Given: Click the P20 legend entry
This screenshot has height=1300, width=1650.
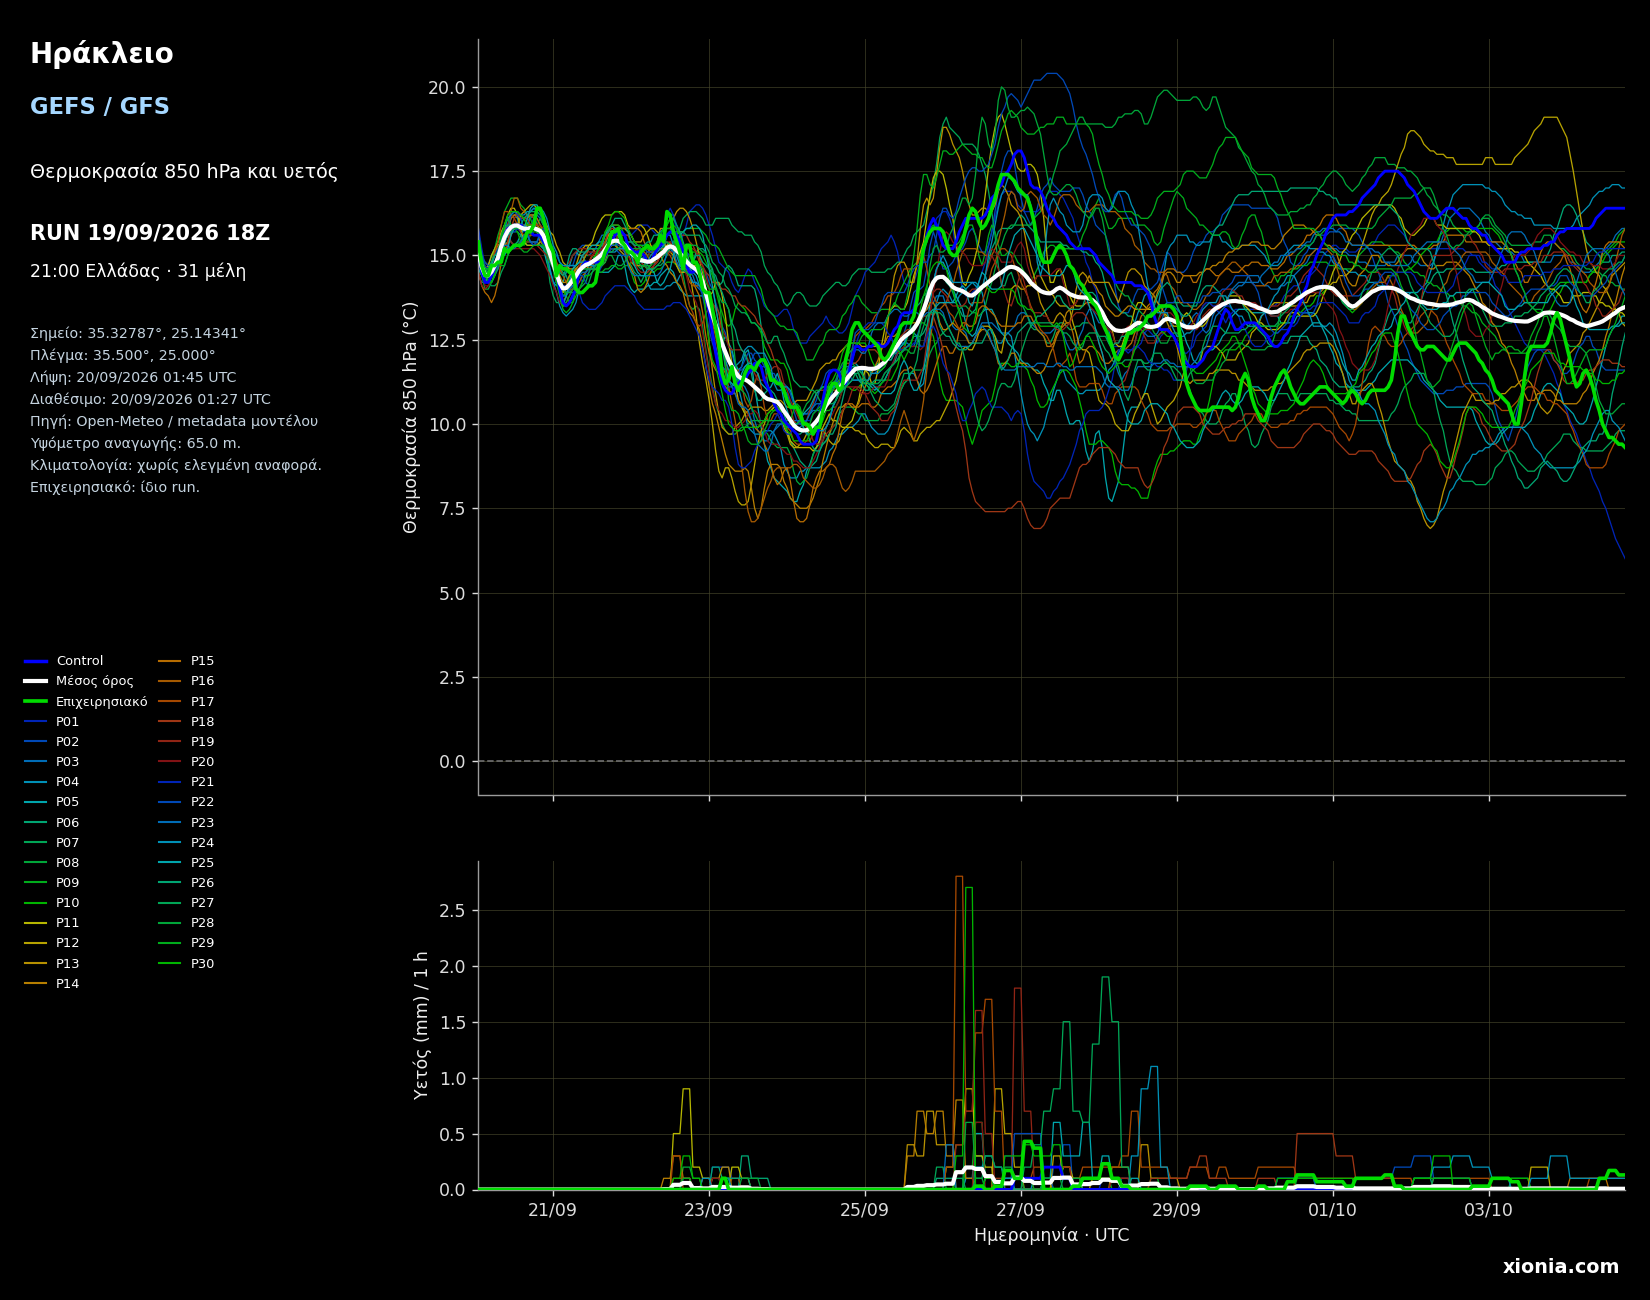Looking at the screenshot, I should point(186,762).
